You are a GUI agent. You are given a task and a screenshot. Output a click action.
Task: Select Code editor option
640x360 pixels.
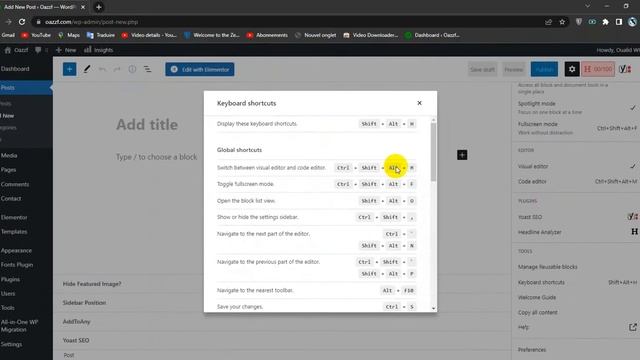[x=576, y=181]
